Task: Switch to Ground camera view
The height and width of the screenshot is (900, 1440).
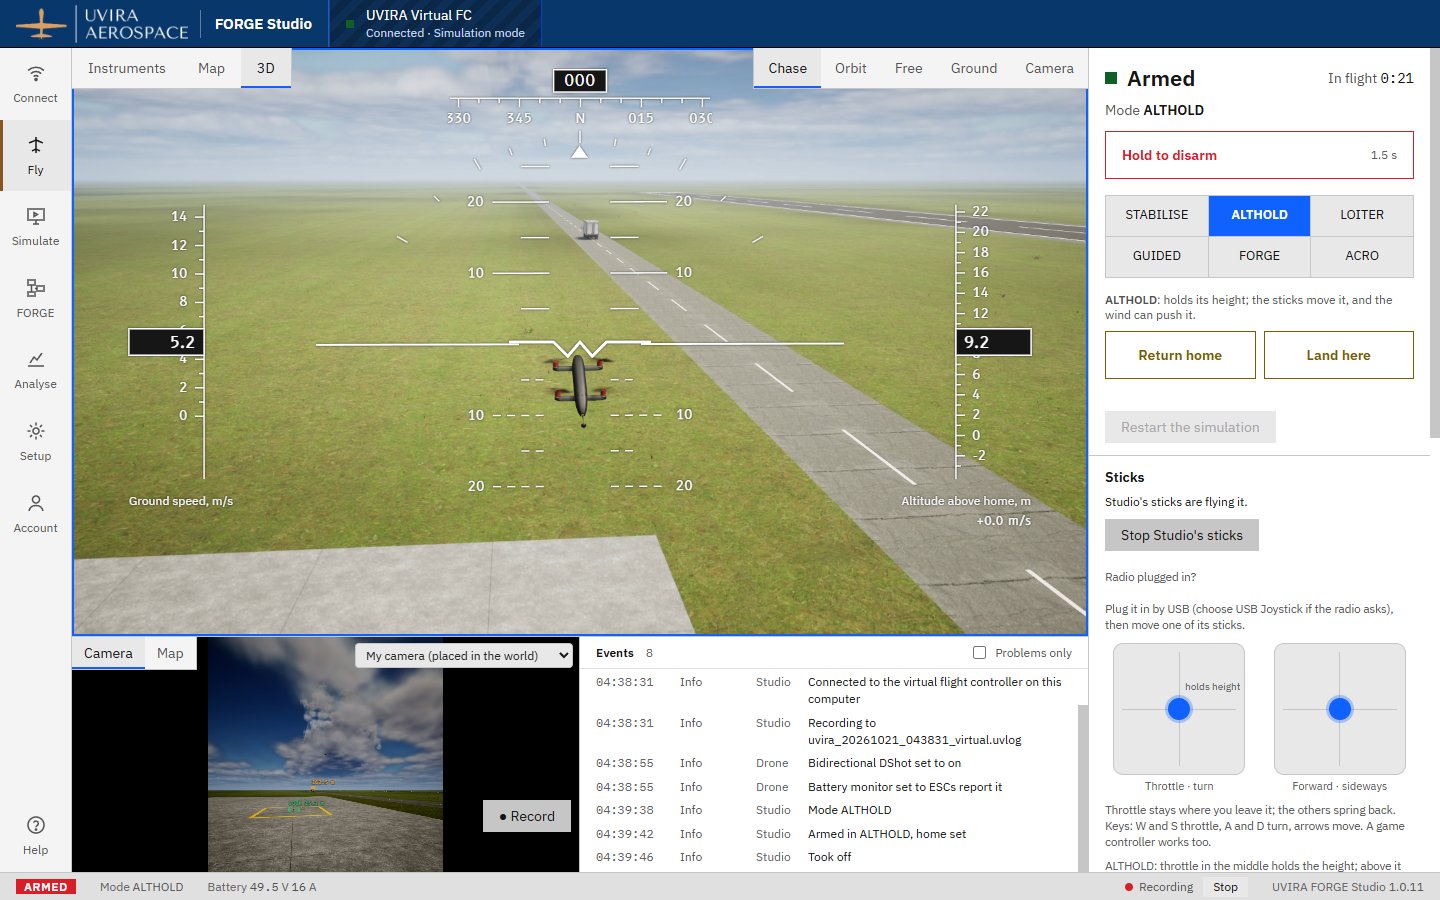Action: [x=974, y=68]
